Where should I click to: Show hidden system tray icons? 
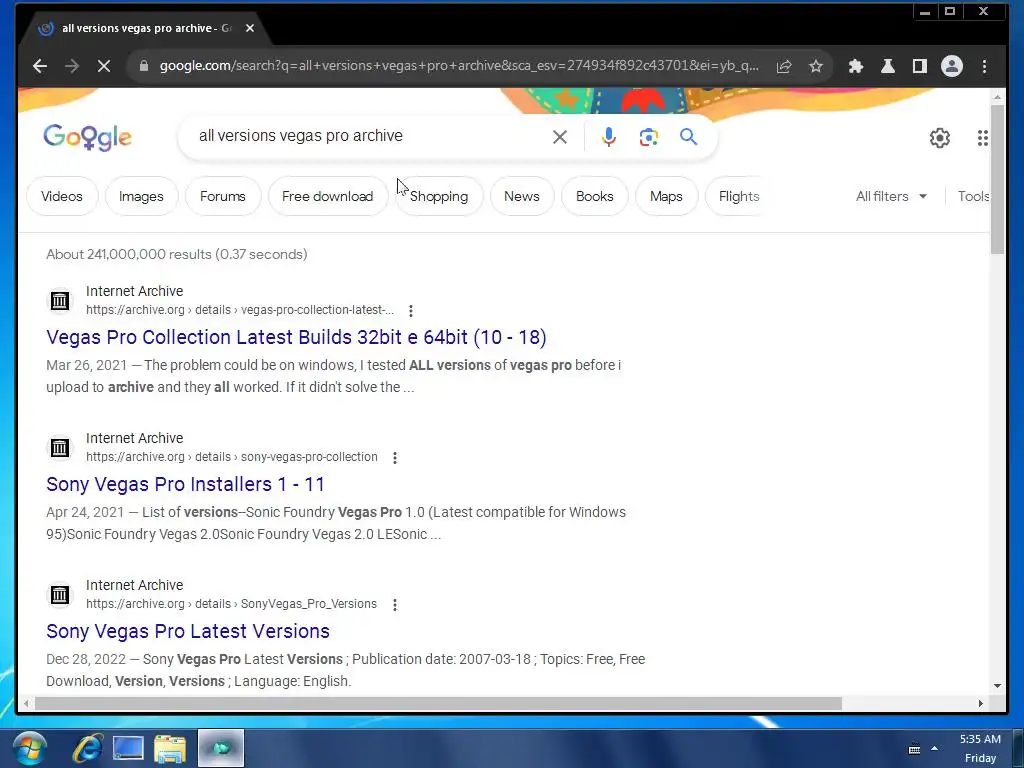tap(935, 748)
